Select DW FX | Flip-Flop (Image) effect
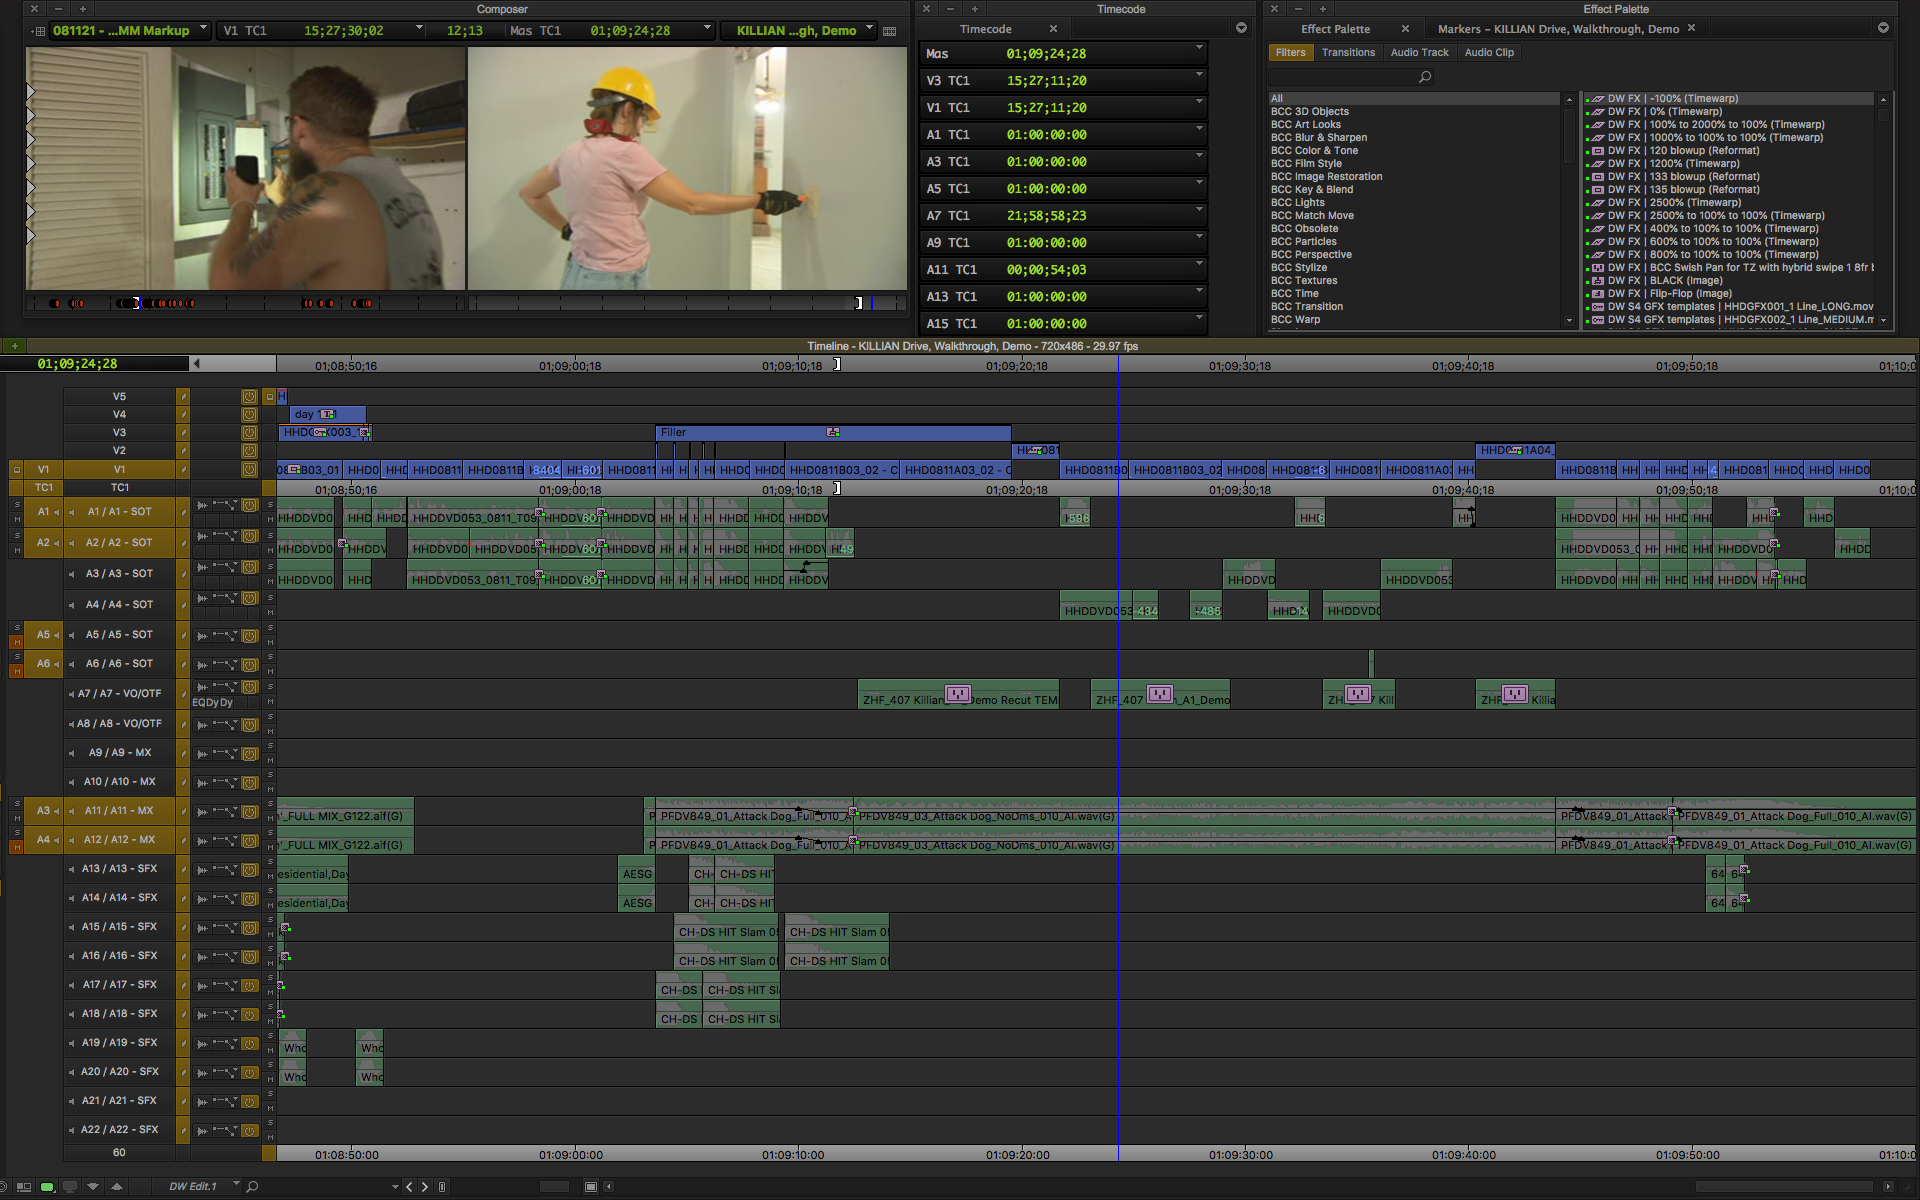1920x1200 pixels. [x=1669, y=294]
